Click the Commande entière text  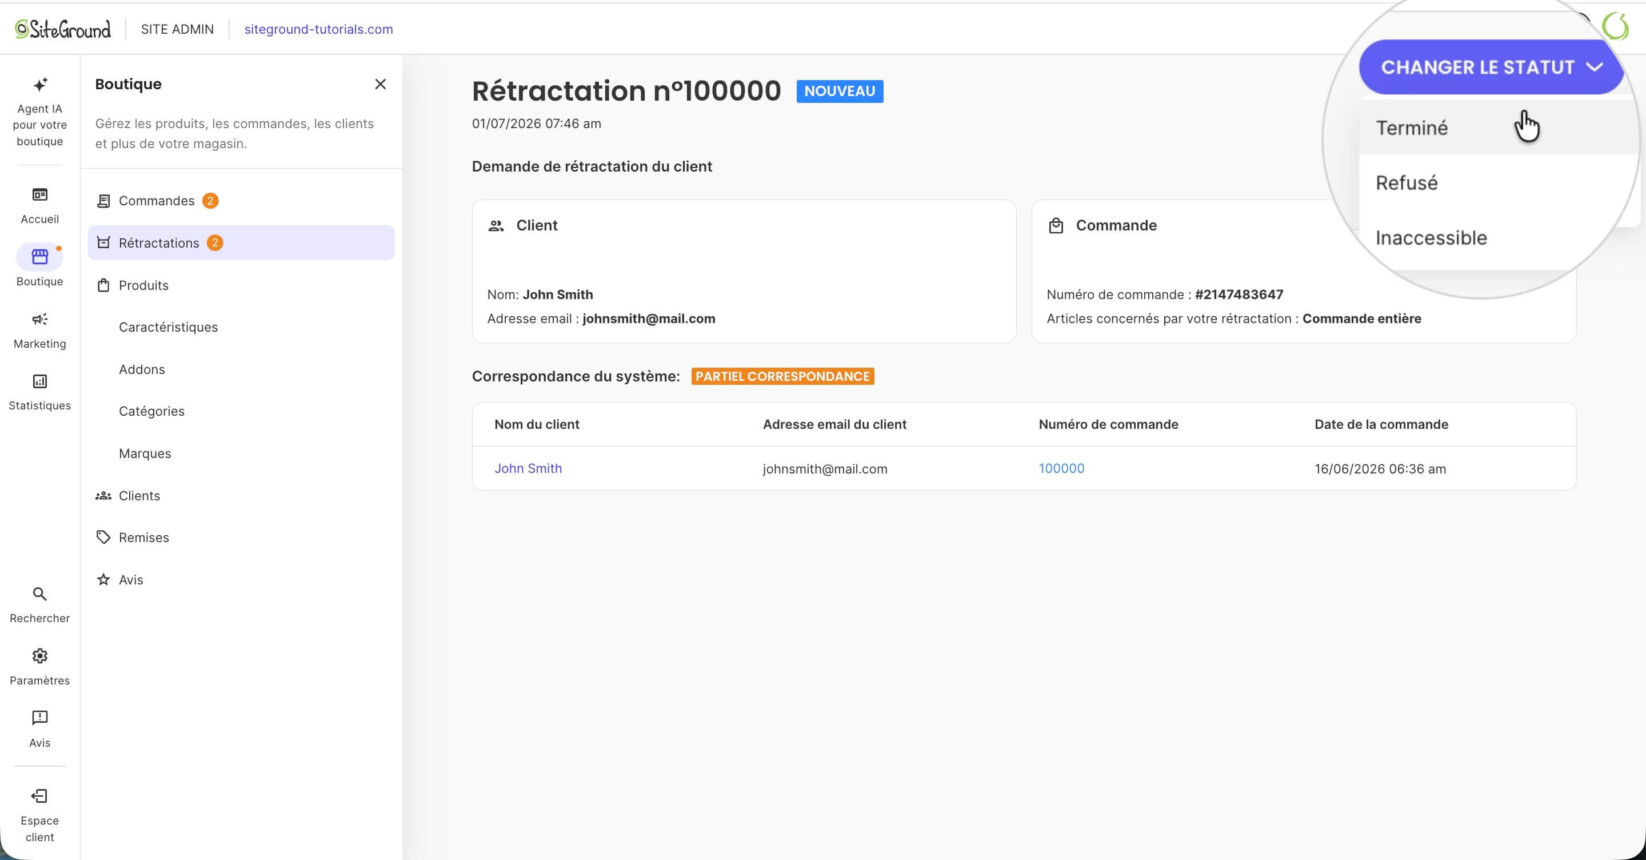(x=1362, y=318)
